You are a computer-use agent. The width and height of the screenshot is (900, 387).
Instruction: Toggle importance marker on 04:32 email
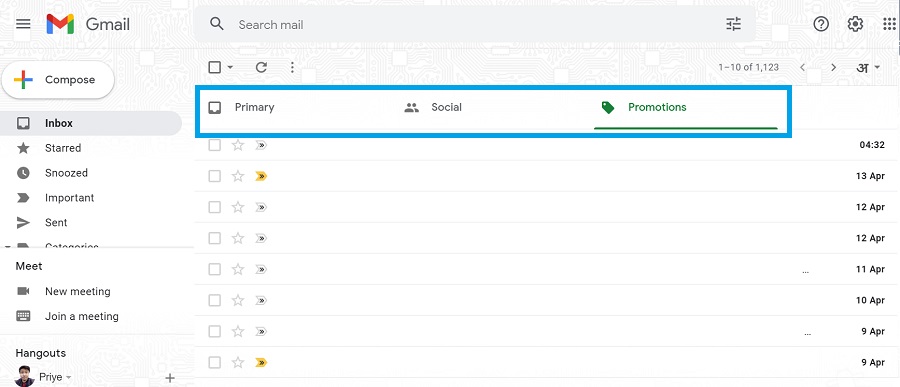tap(261, 145)
